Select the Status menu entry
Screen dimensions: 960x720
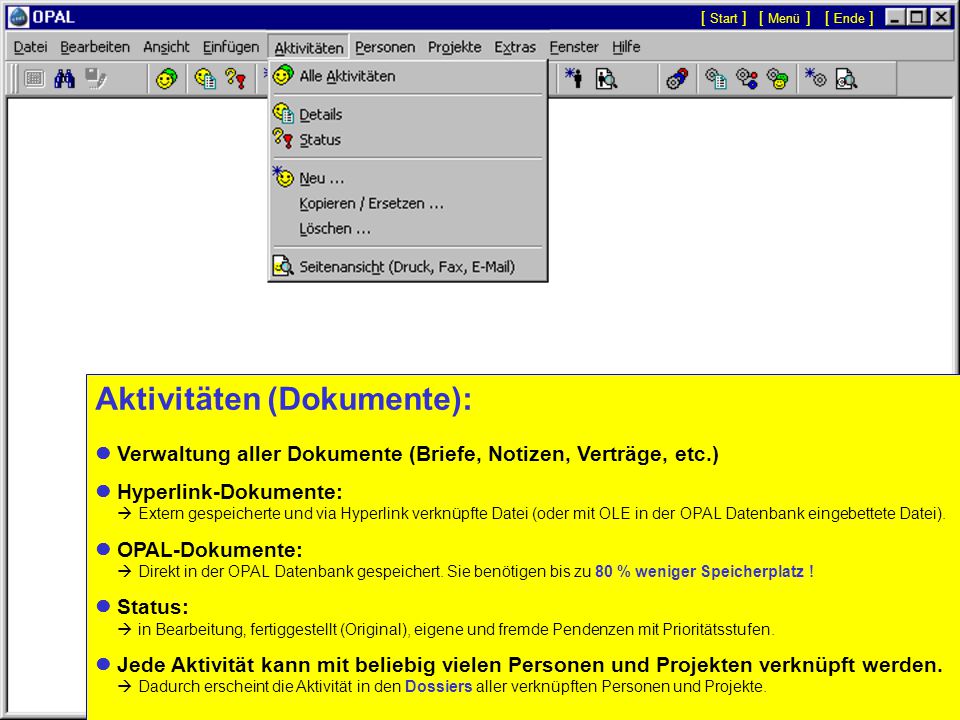pos(408,140)
